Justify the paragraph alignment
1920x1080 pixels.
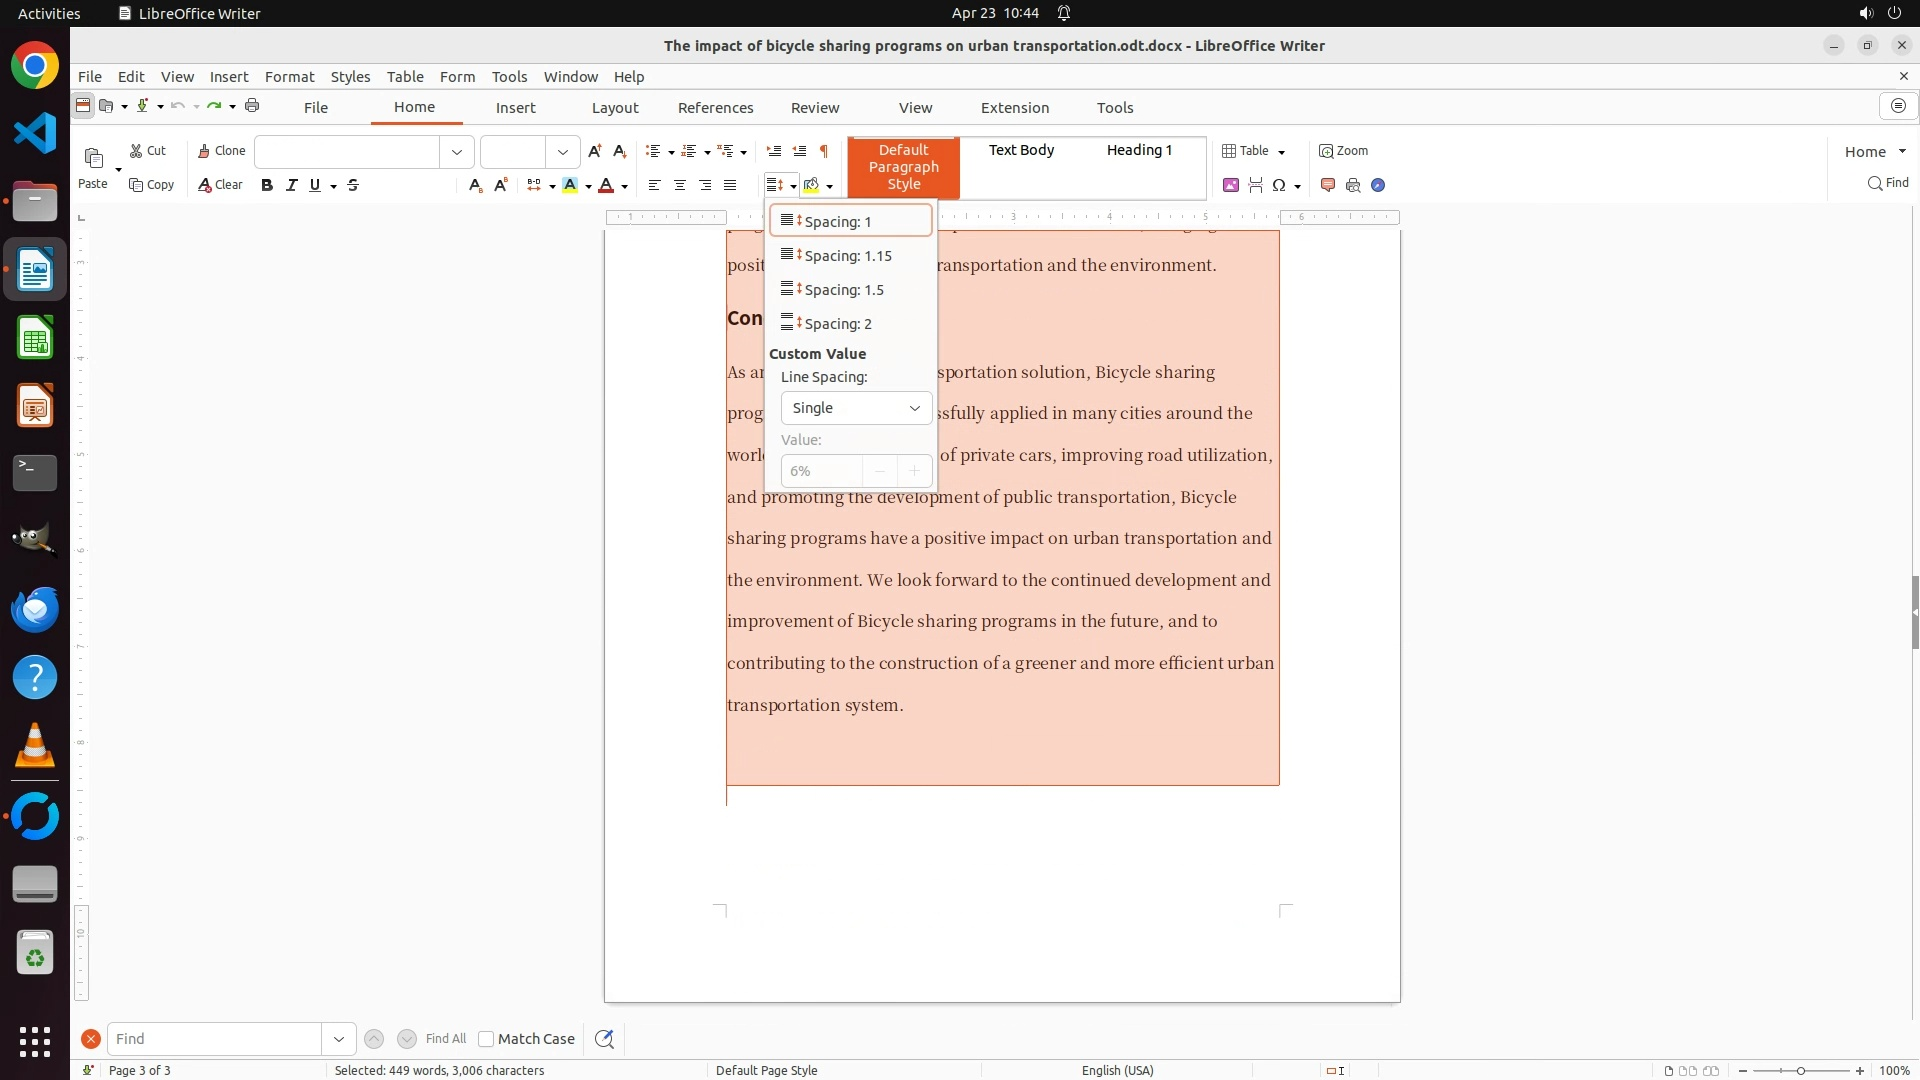click(730, 185)
